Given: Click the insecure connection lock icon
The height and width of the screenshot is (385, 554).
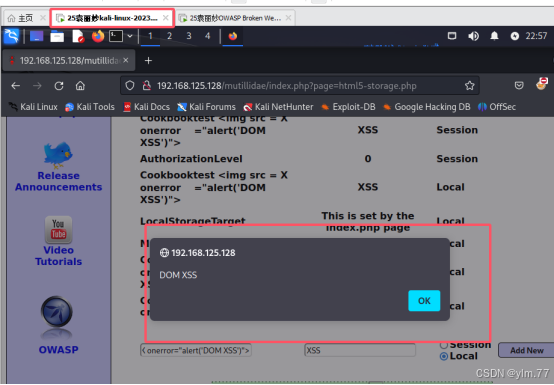Looking at the screenshot, I should coord(147,86).
